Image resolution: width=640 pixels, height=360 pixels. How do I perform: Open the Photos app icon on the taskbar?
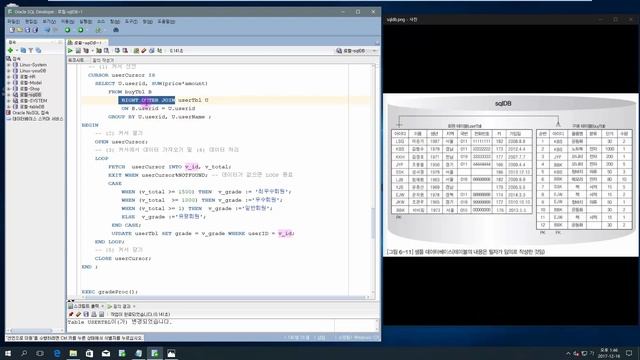[x=171, y=353]
